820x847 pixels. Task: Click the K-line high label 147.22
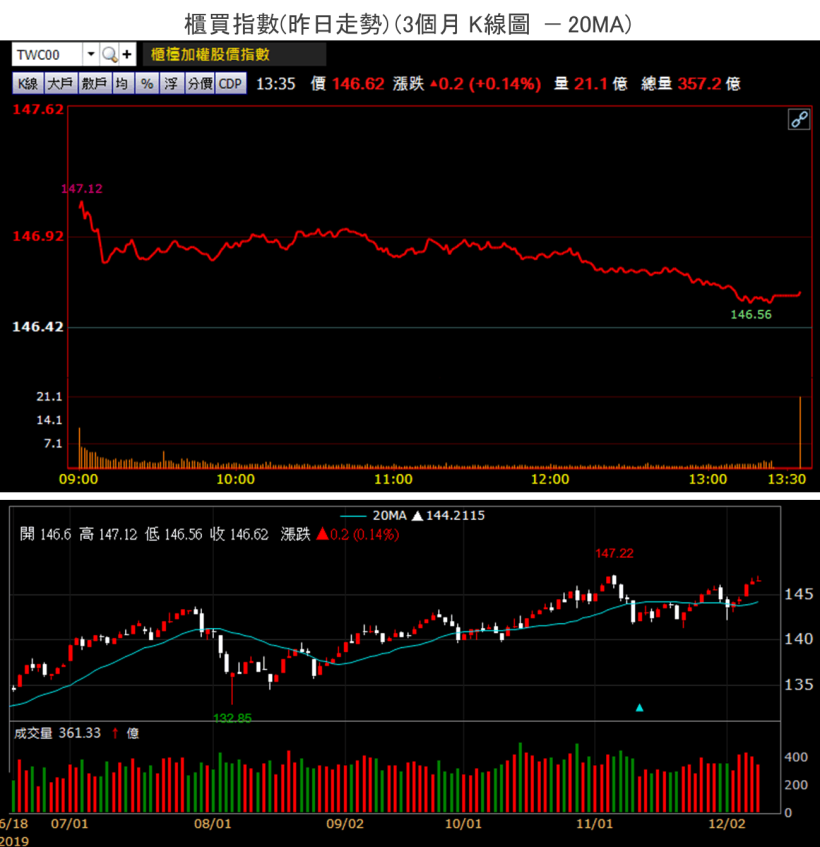[614, 553]
